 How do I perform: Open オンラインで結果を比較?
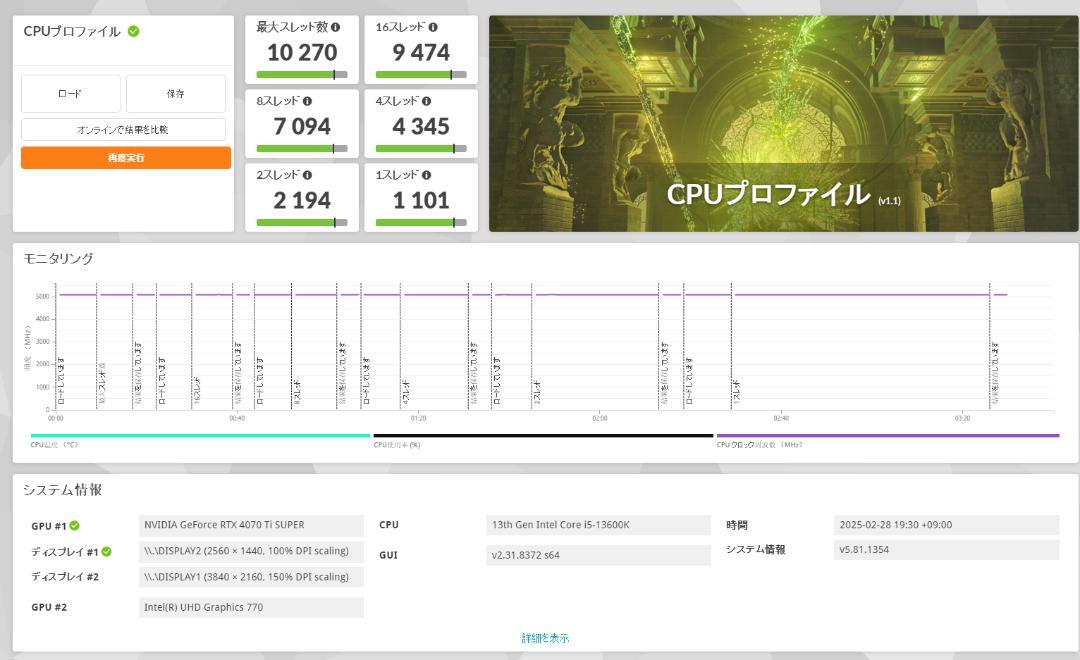123,130
